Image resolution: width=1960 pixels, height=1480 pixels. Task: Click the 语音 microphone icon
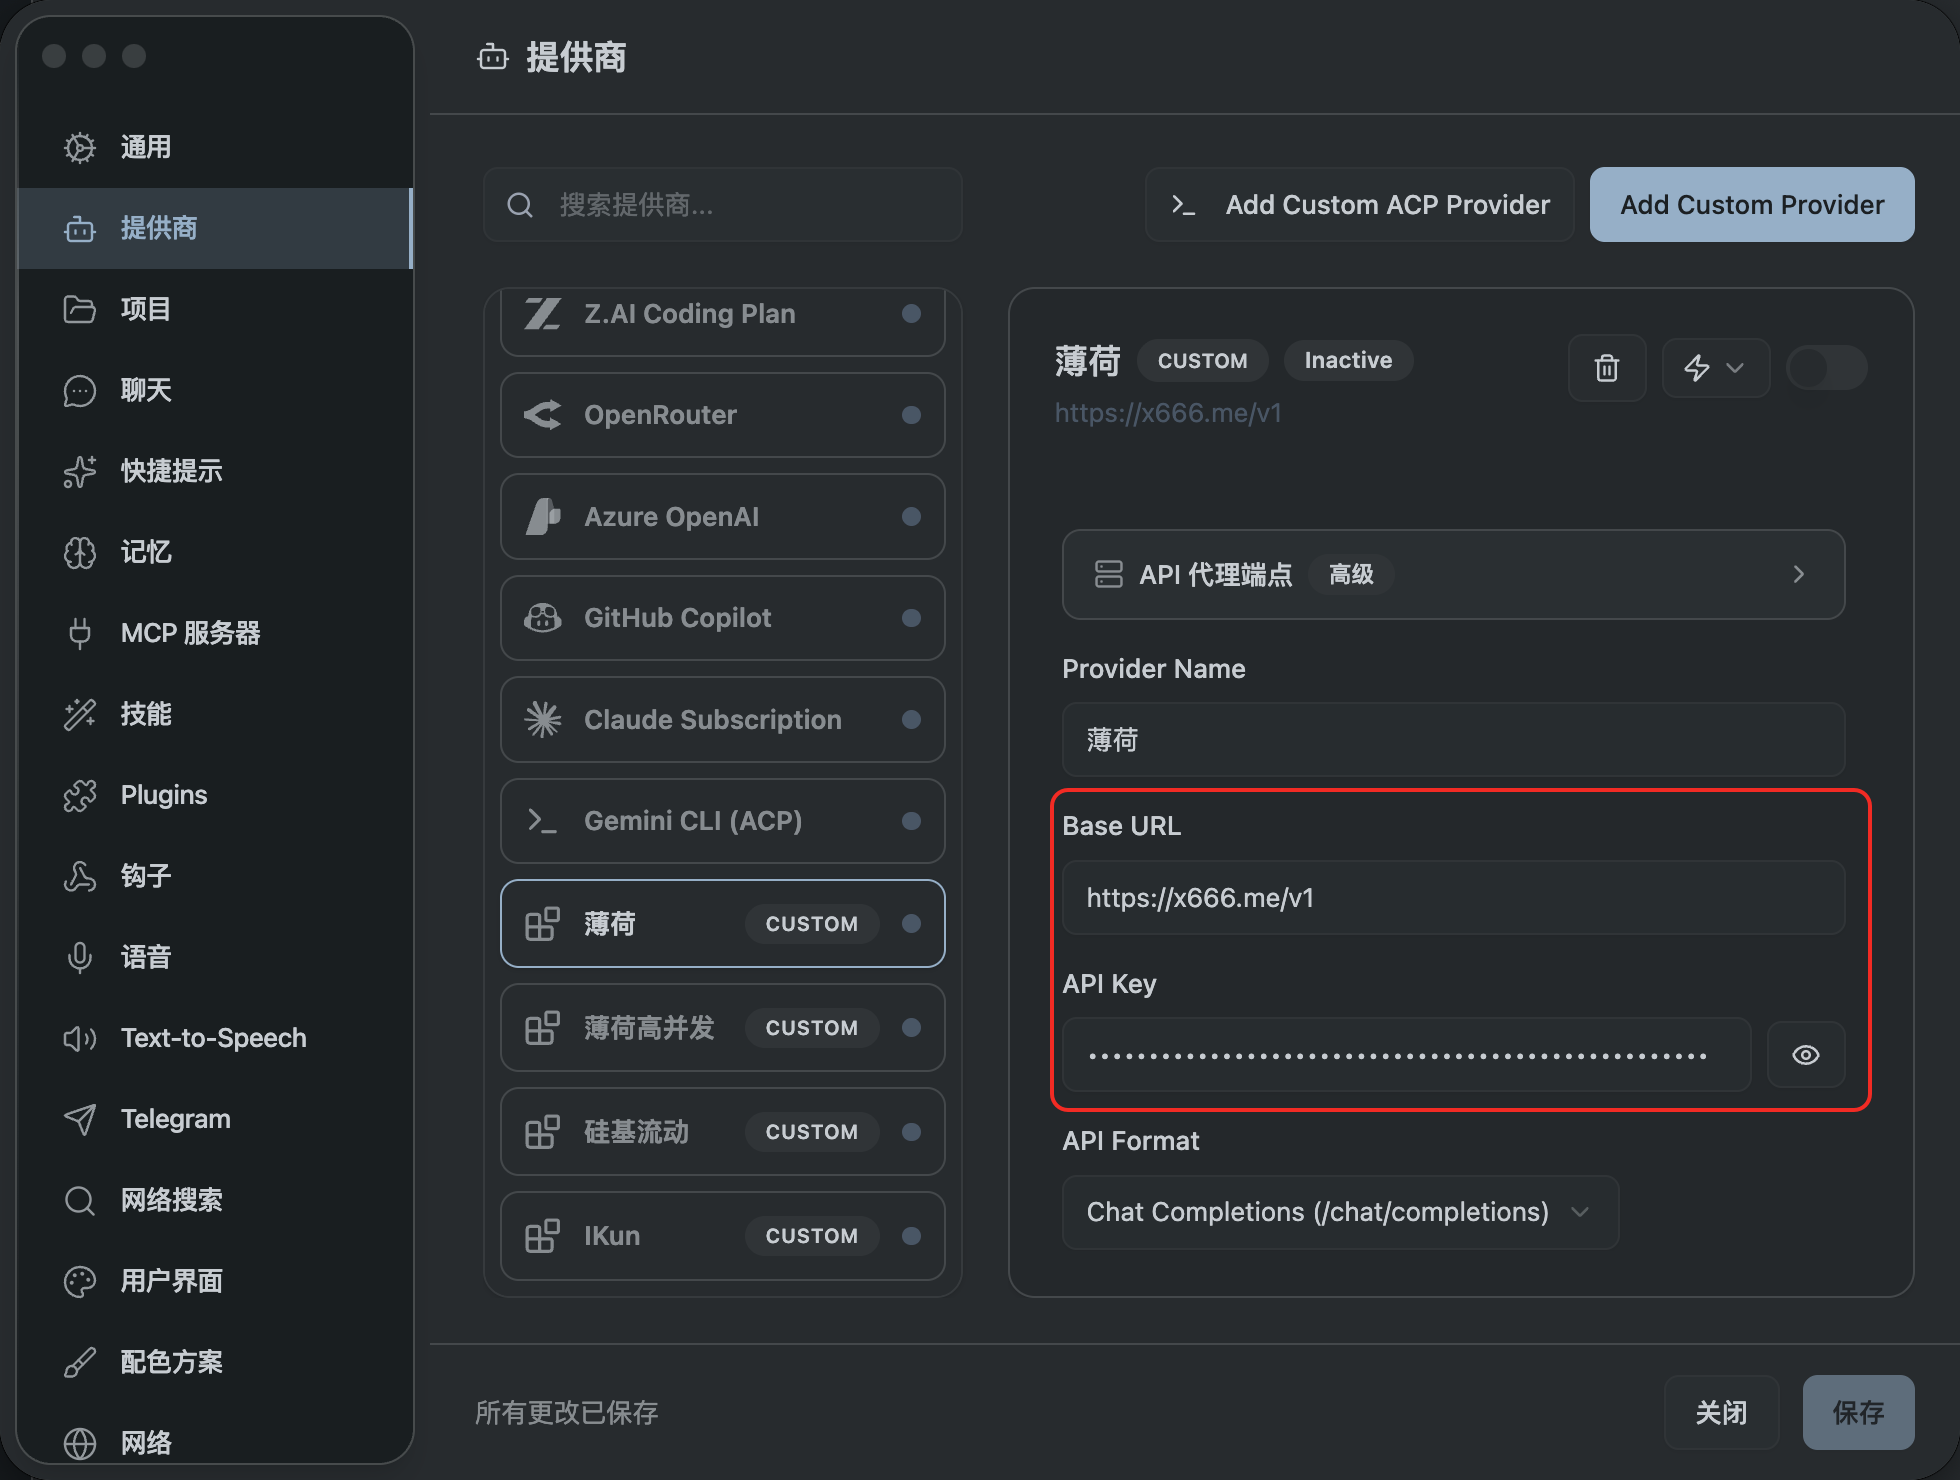coord(80,957)
